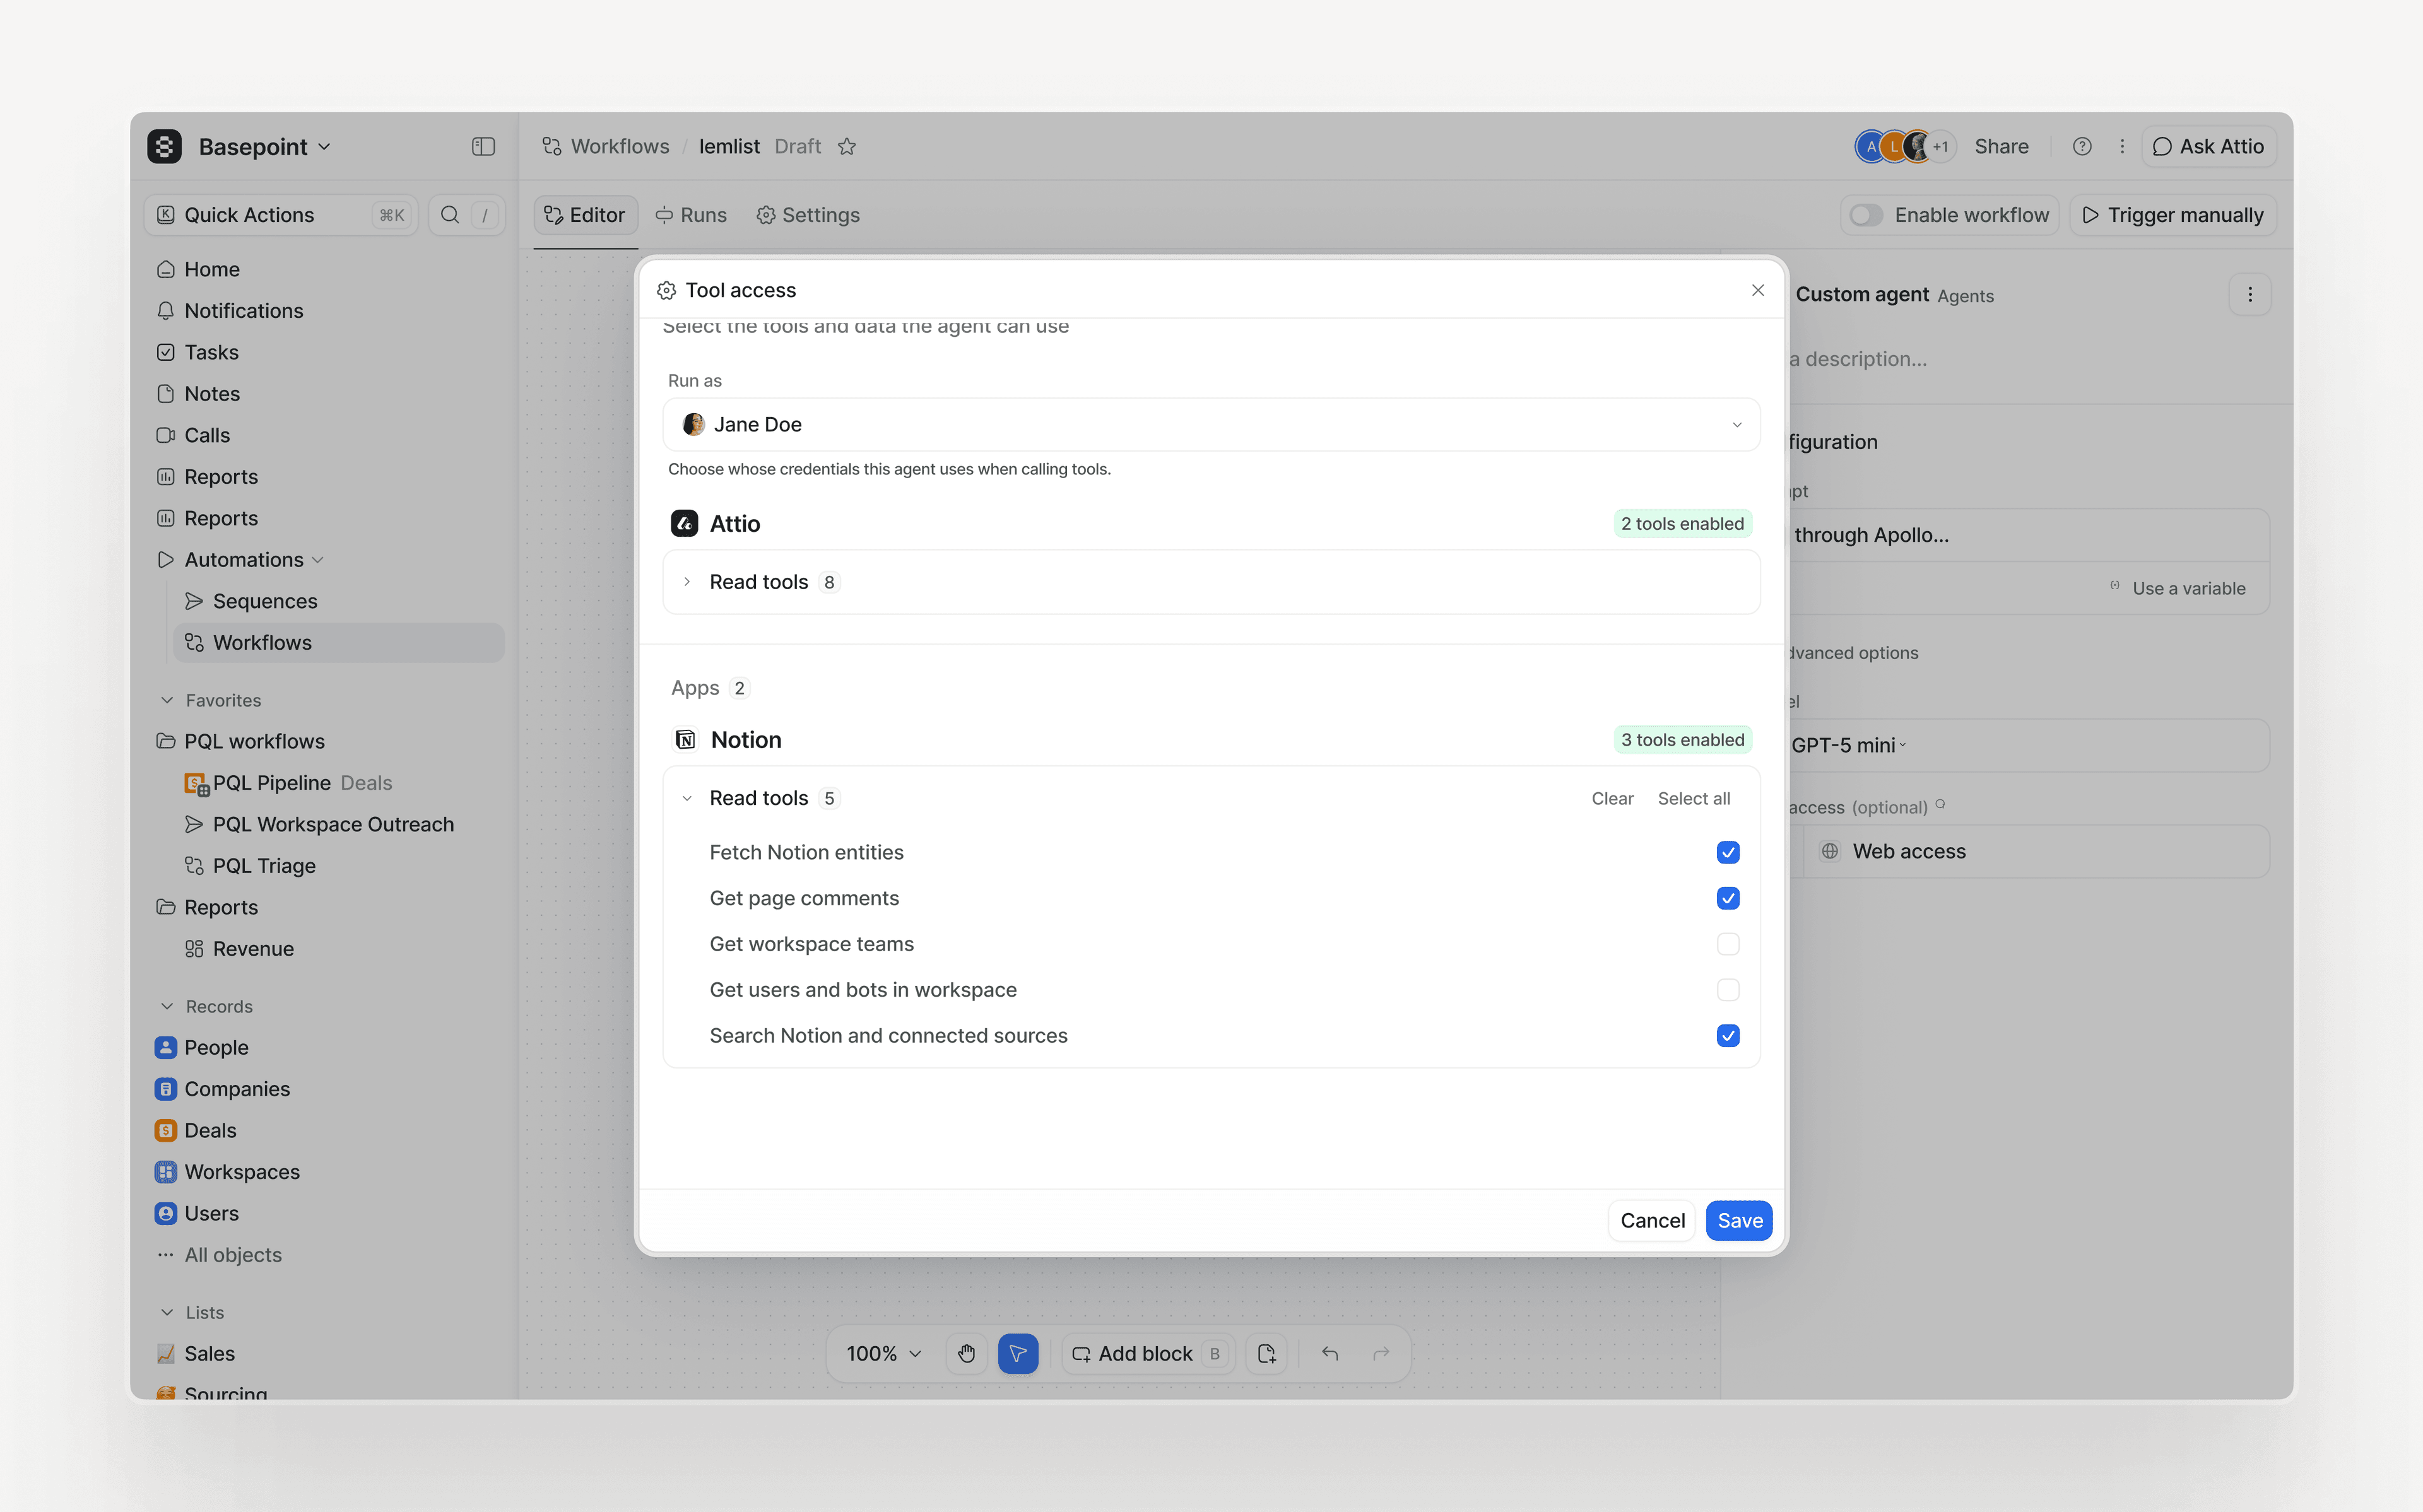Check Get workspace teams
2423x1512 pixels.
1728,944
